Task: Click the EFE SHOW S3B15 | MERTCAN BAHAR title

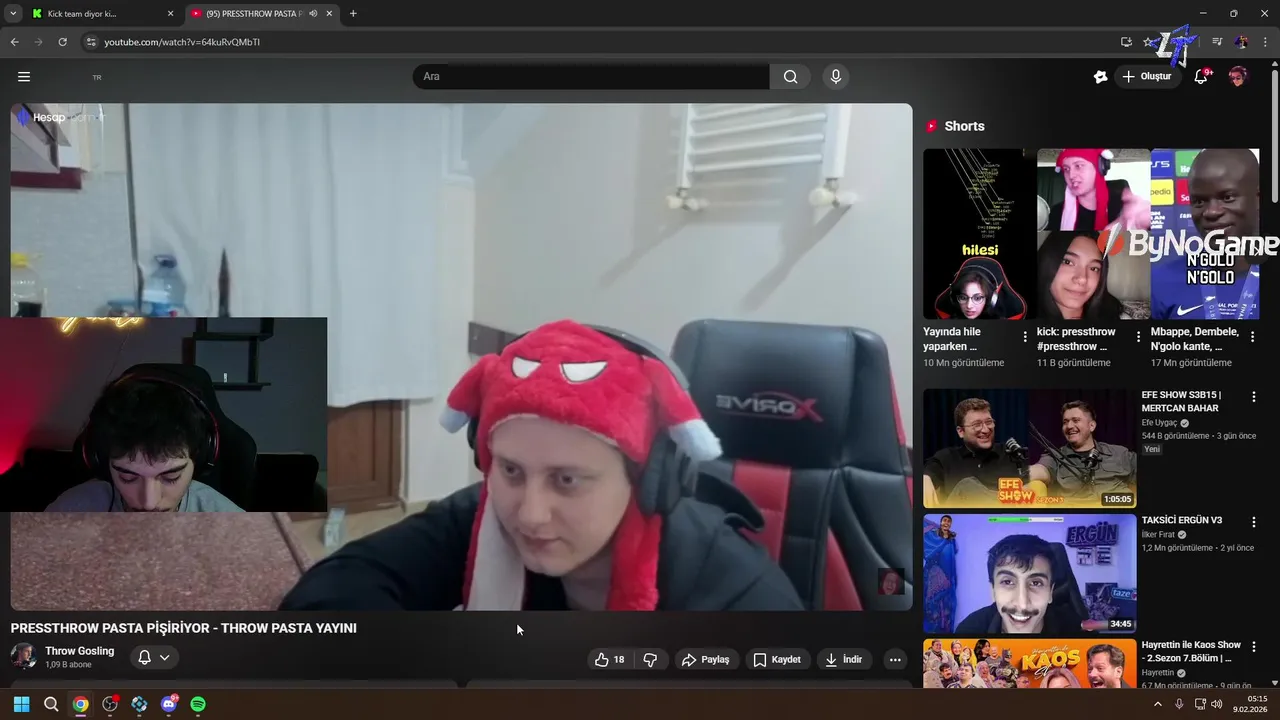Action: click(1181, 401)
